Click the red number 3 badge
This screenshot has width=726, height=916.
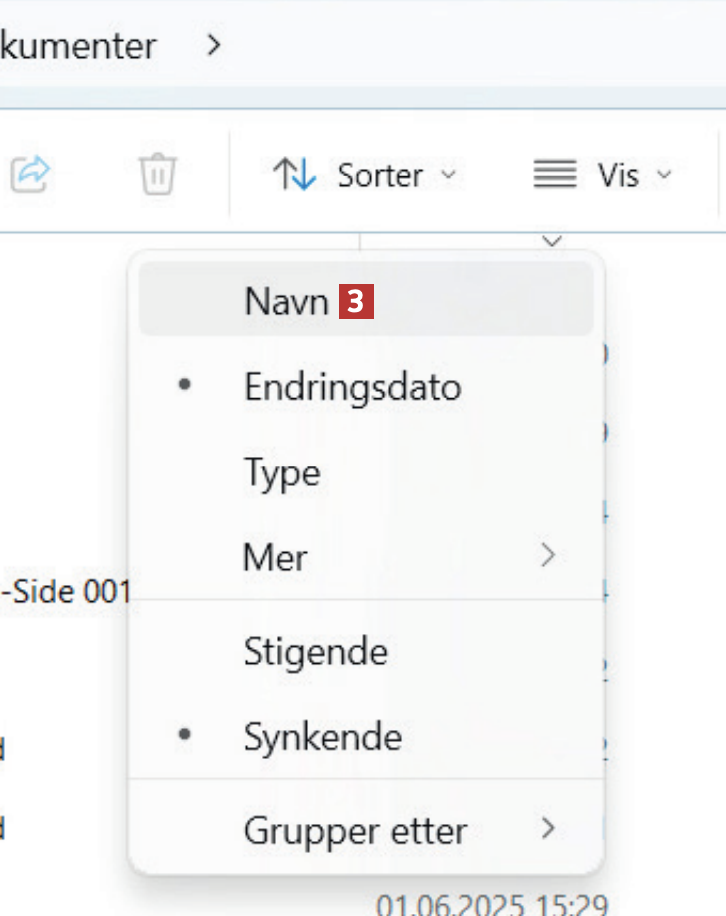pos(356,302)
